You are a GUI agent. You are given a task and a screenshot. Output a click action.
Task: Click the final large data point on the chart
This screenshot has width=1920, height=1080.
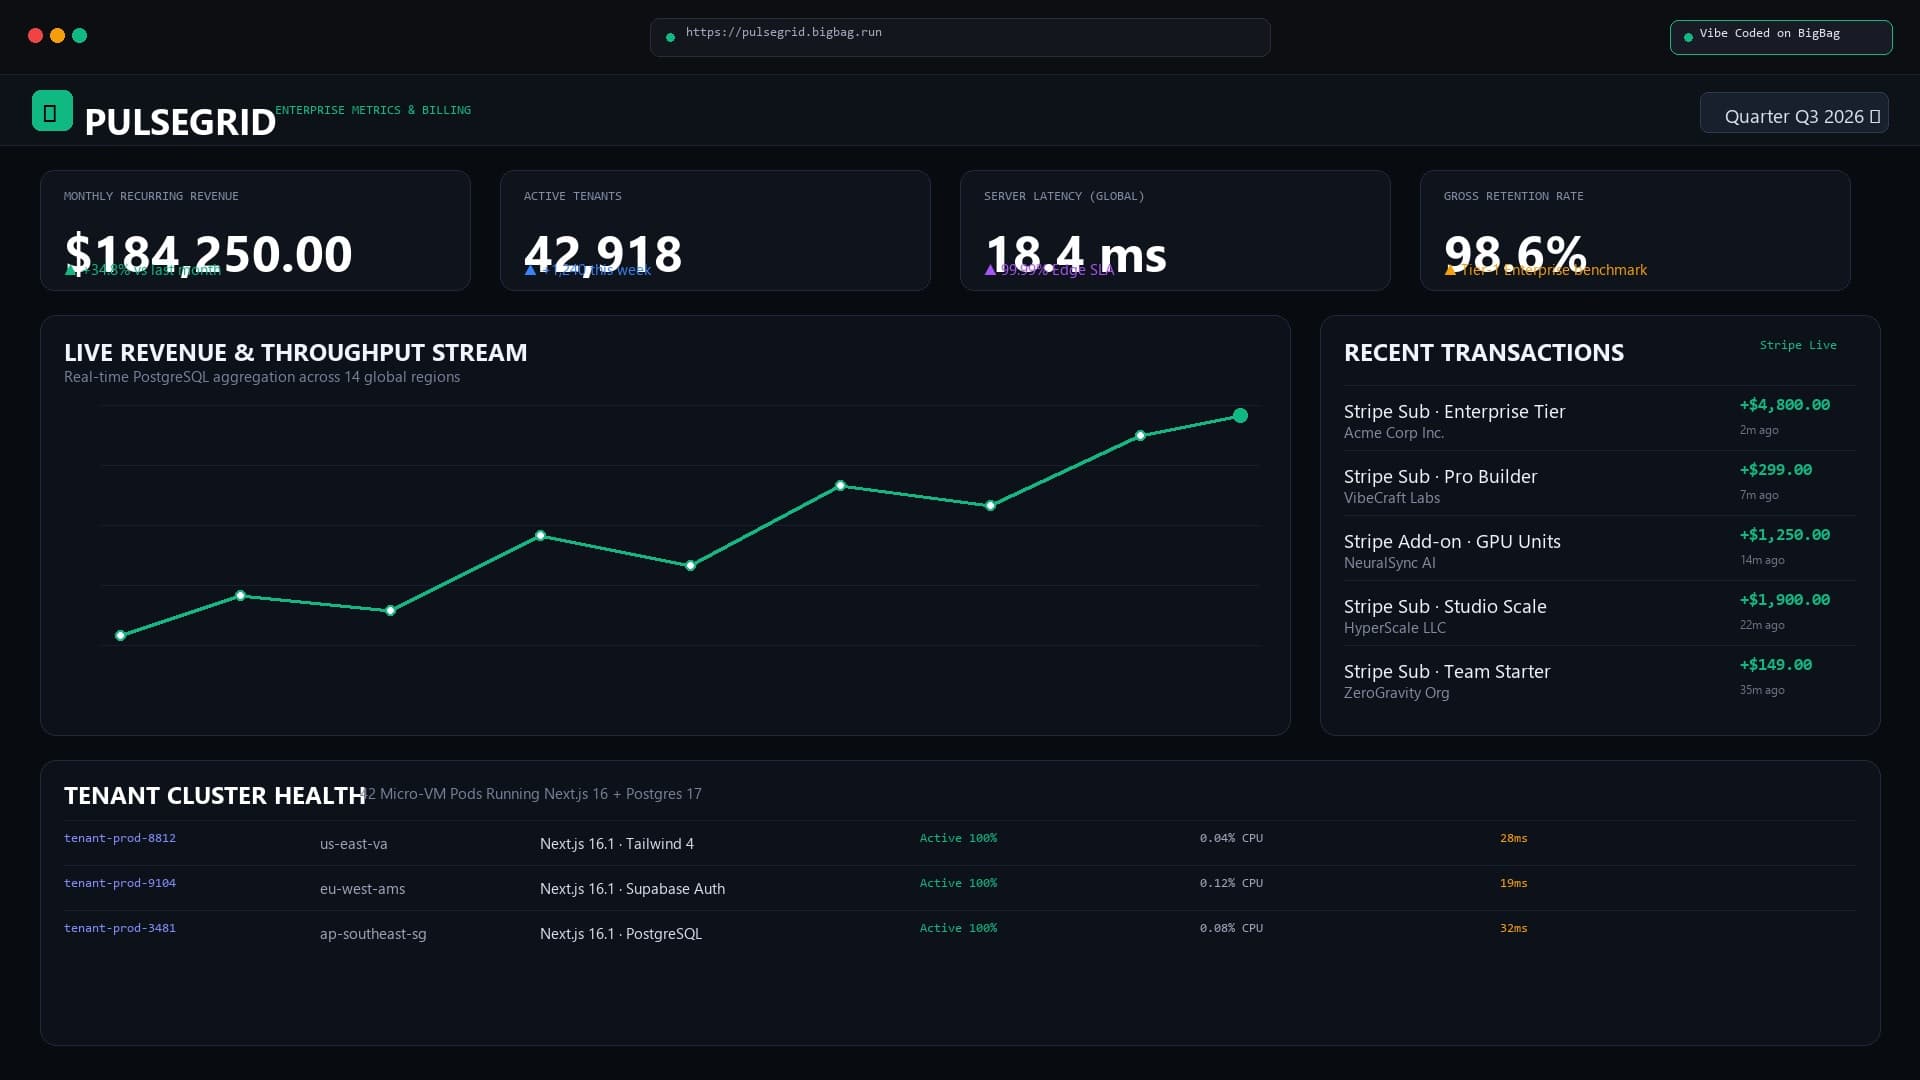pos(1240,415)
